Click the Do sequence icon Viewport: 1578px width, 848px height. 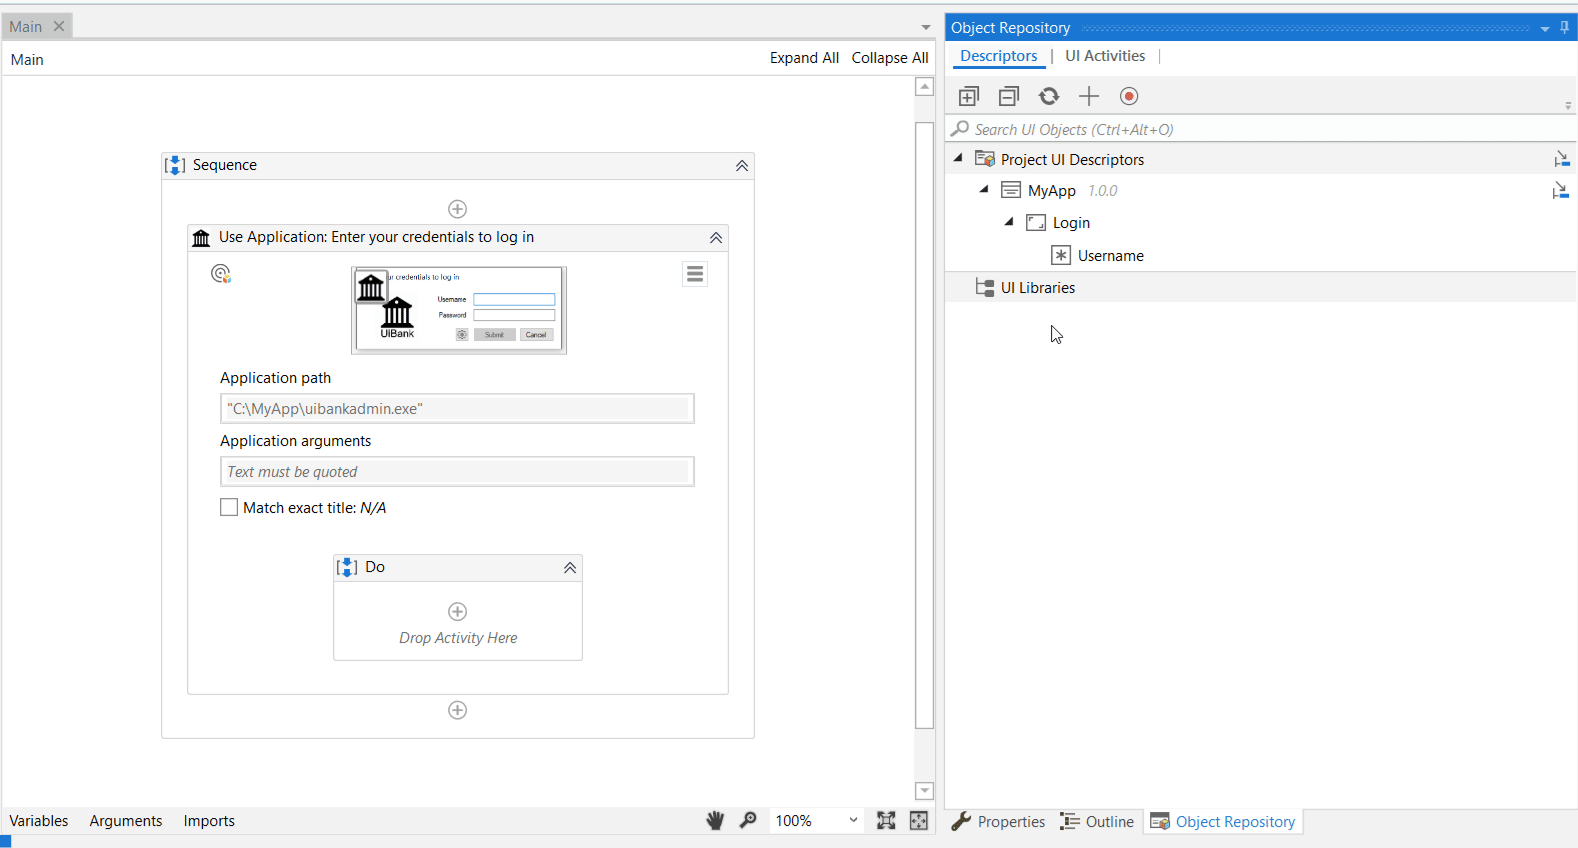(x=347, y=567)
